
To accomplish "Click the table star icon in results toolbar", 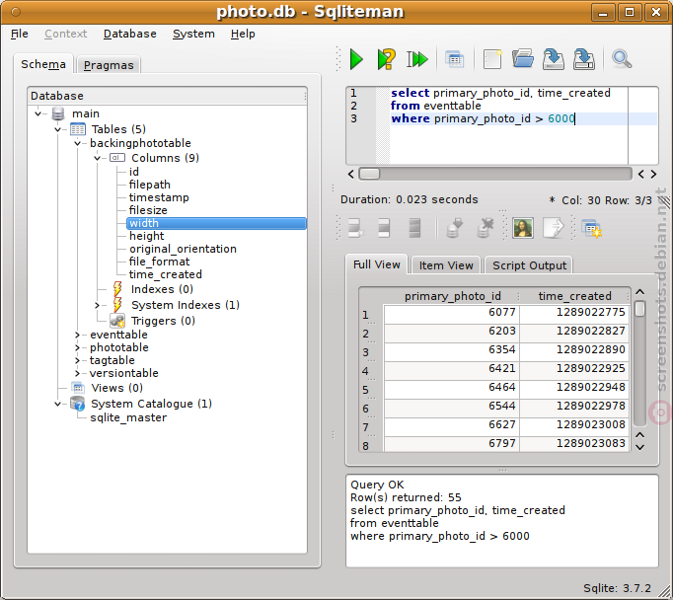I will (x=591, y=228).
